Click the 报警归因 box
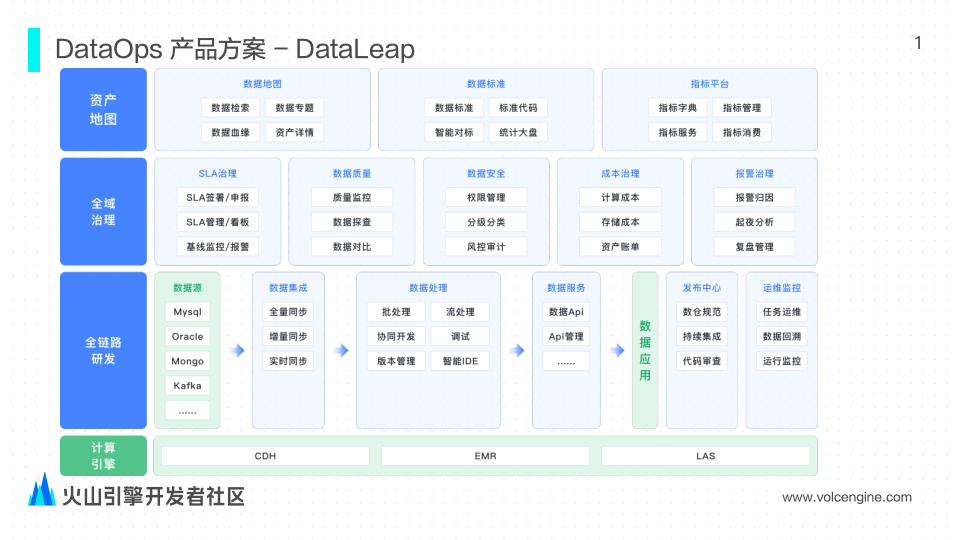This screenshot has width=960, height=540. 754,198
